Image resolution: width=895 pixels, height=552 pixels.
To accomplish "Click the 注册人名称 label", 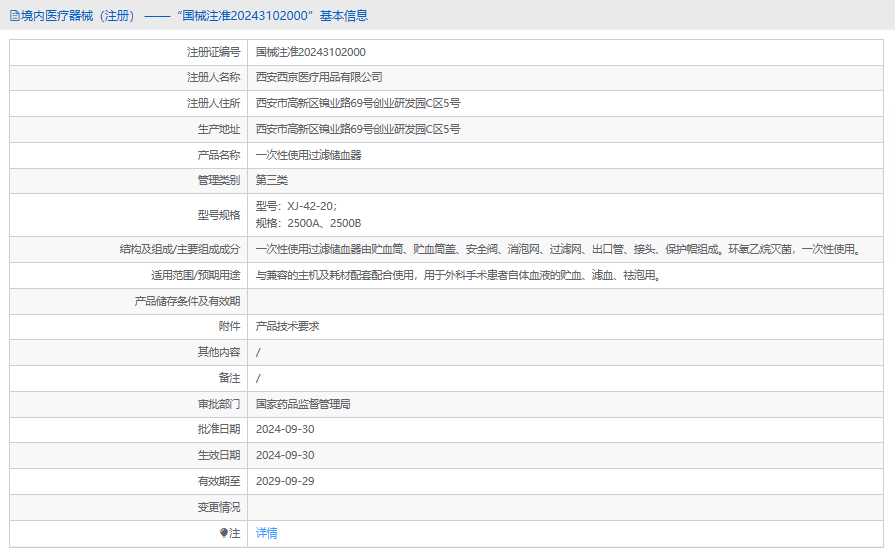I will [213, 77].
